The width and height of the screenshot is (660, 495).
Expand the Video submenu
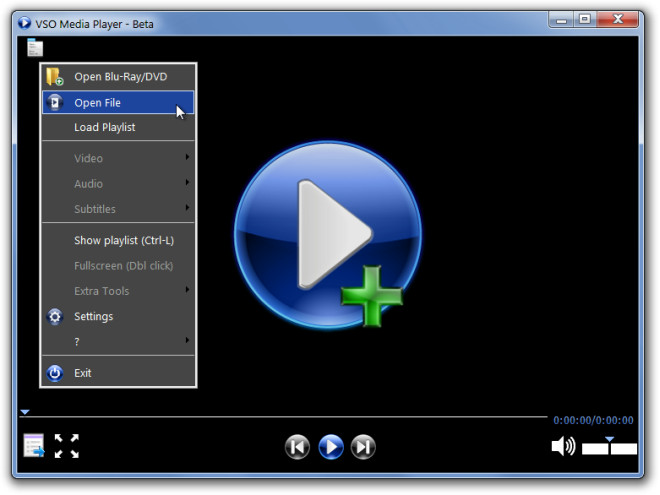tap(118, 158)
